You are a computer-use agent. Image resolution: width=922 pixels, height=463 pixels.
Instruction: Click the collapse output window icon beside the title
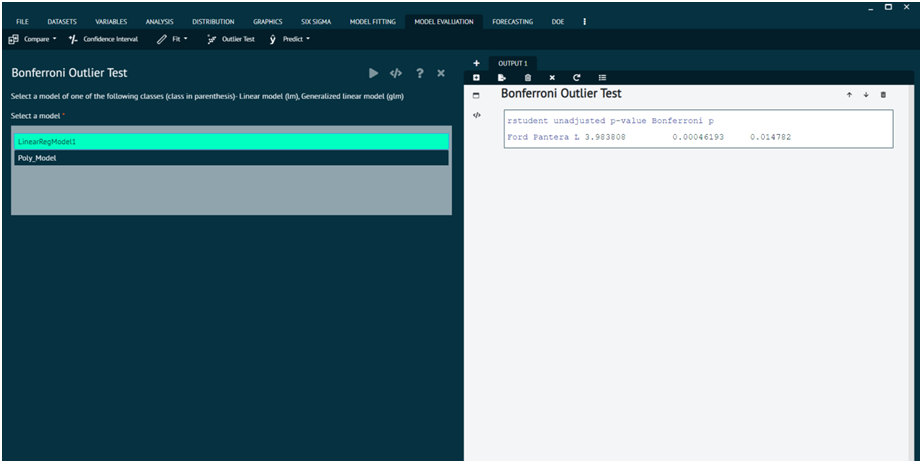[476, 95]
